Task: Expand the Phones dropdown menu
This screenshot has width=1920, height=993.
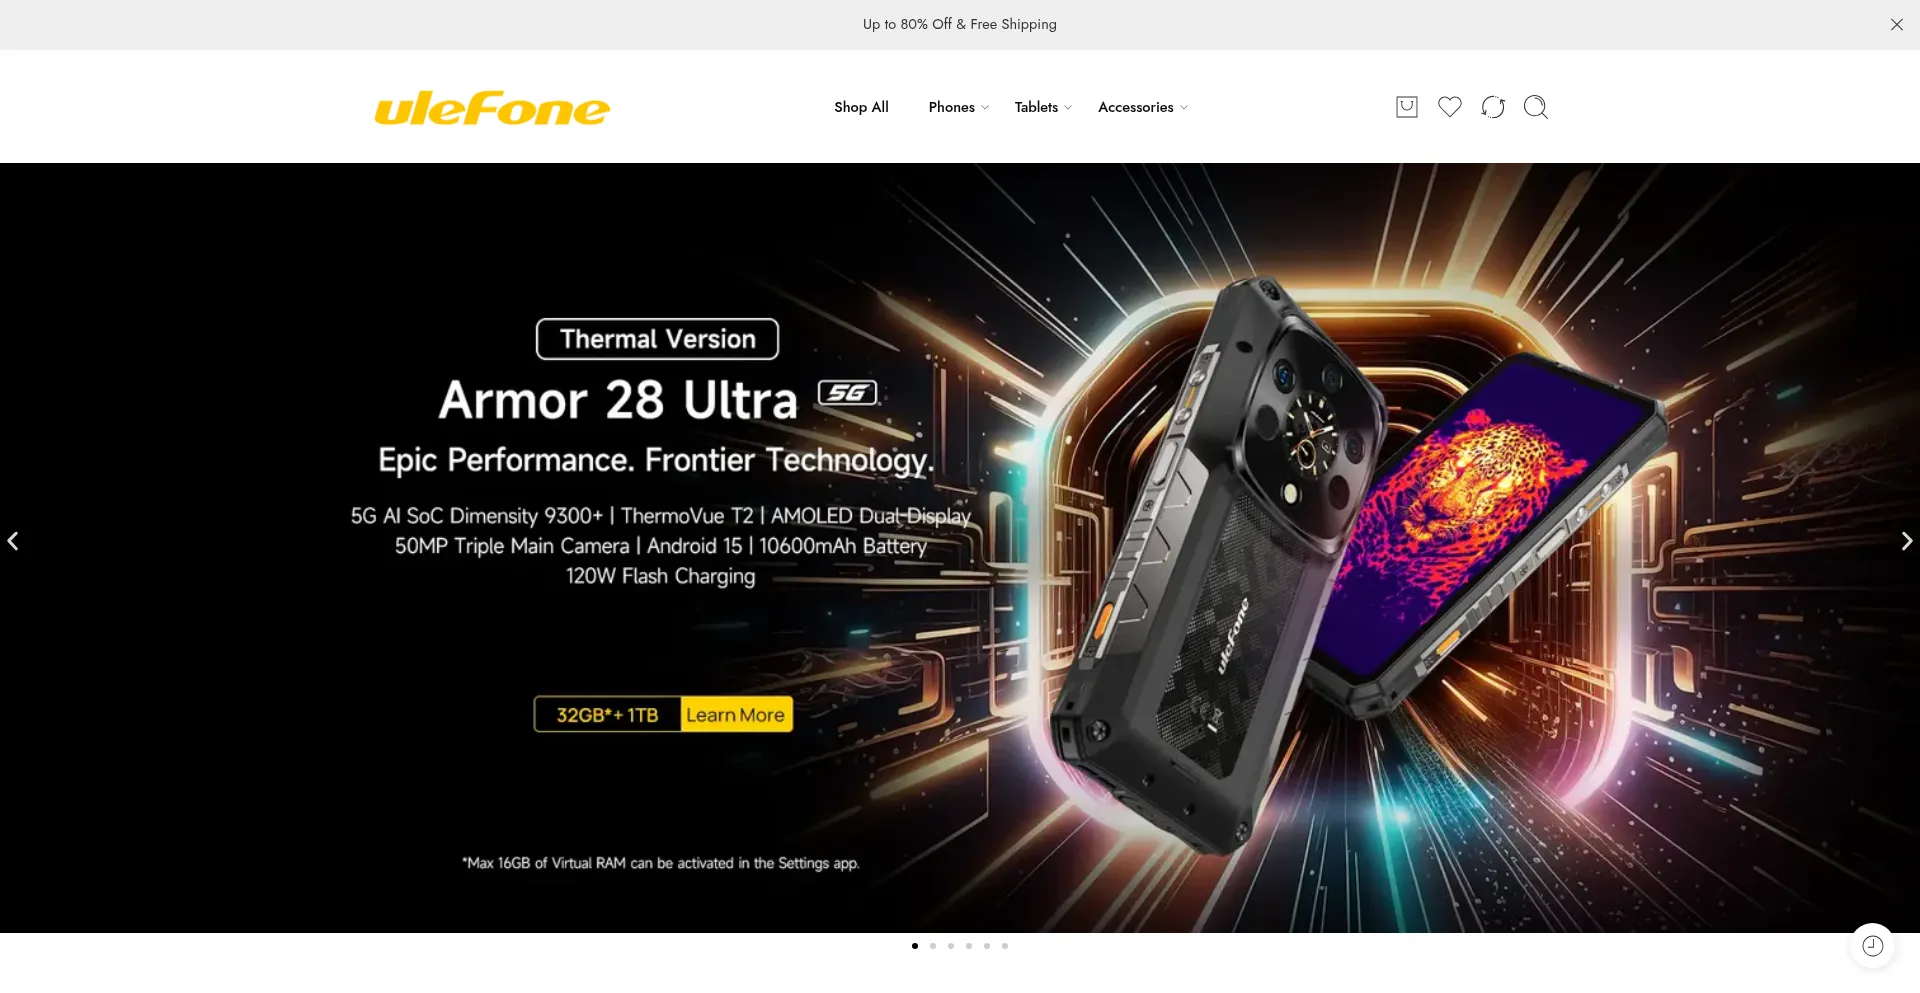Action: pyautogui.click(x=958, y=107)
